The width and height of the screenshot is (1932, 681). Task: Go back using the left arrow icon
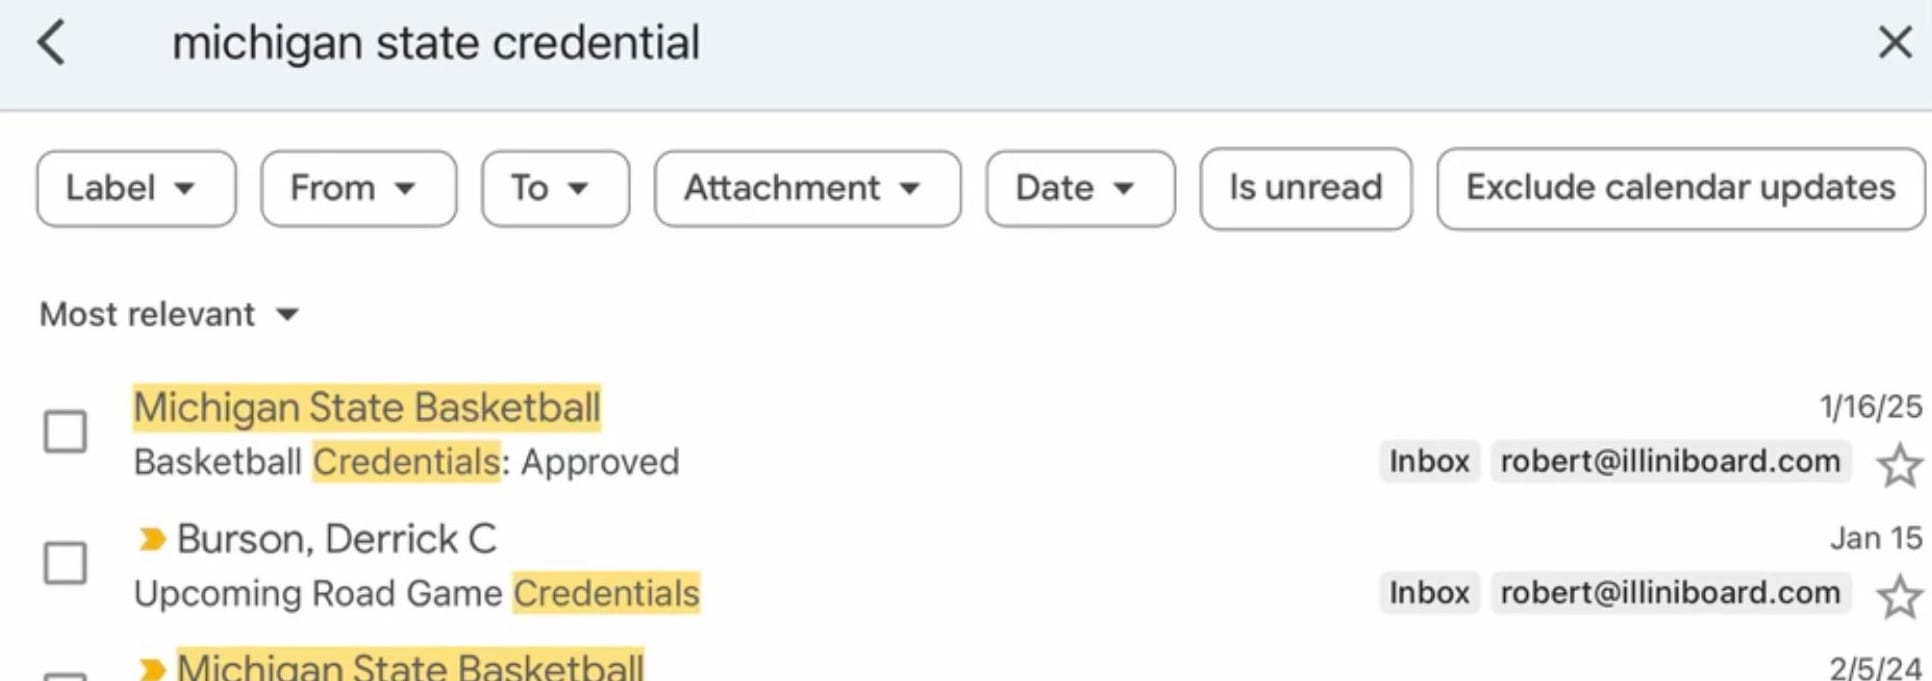coord(51,44)
